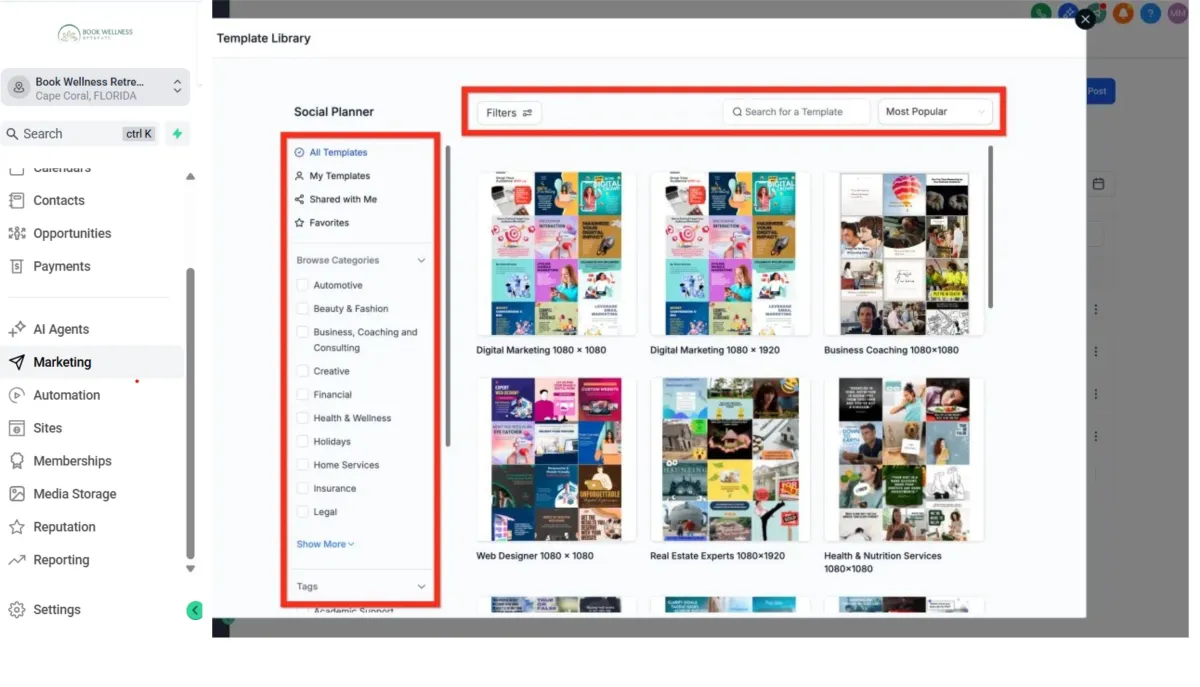Check the Creative category
Image resolution: width=1200 pixels, height=687 pixels.
303,371
